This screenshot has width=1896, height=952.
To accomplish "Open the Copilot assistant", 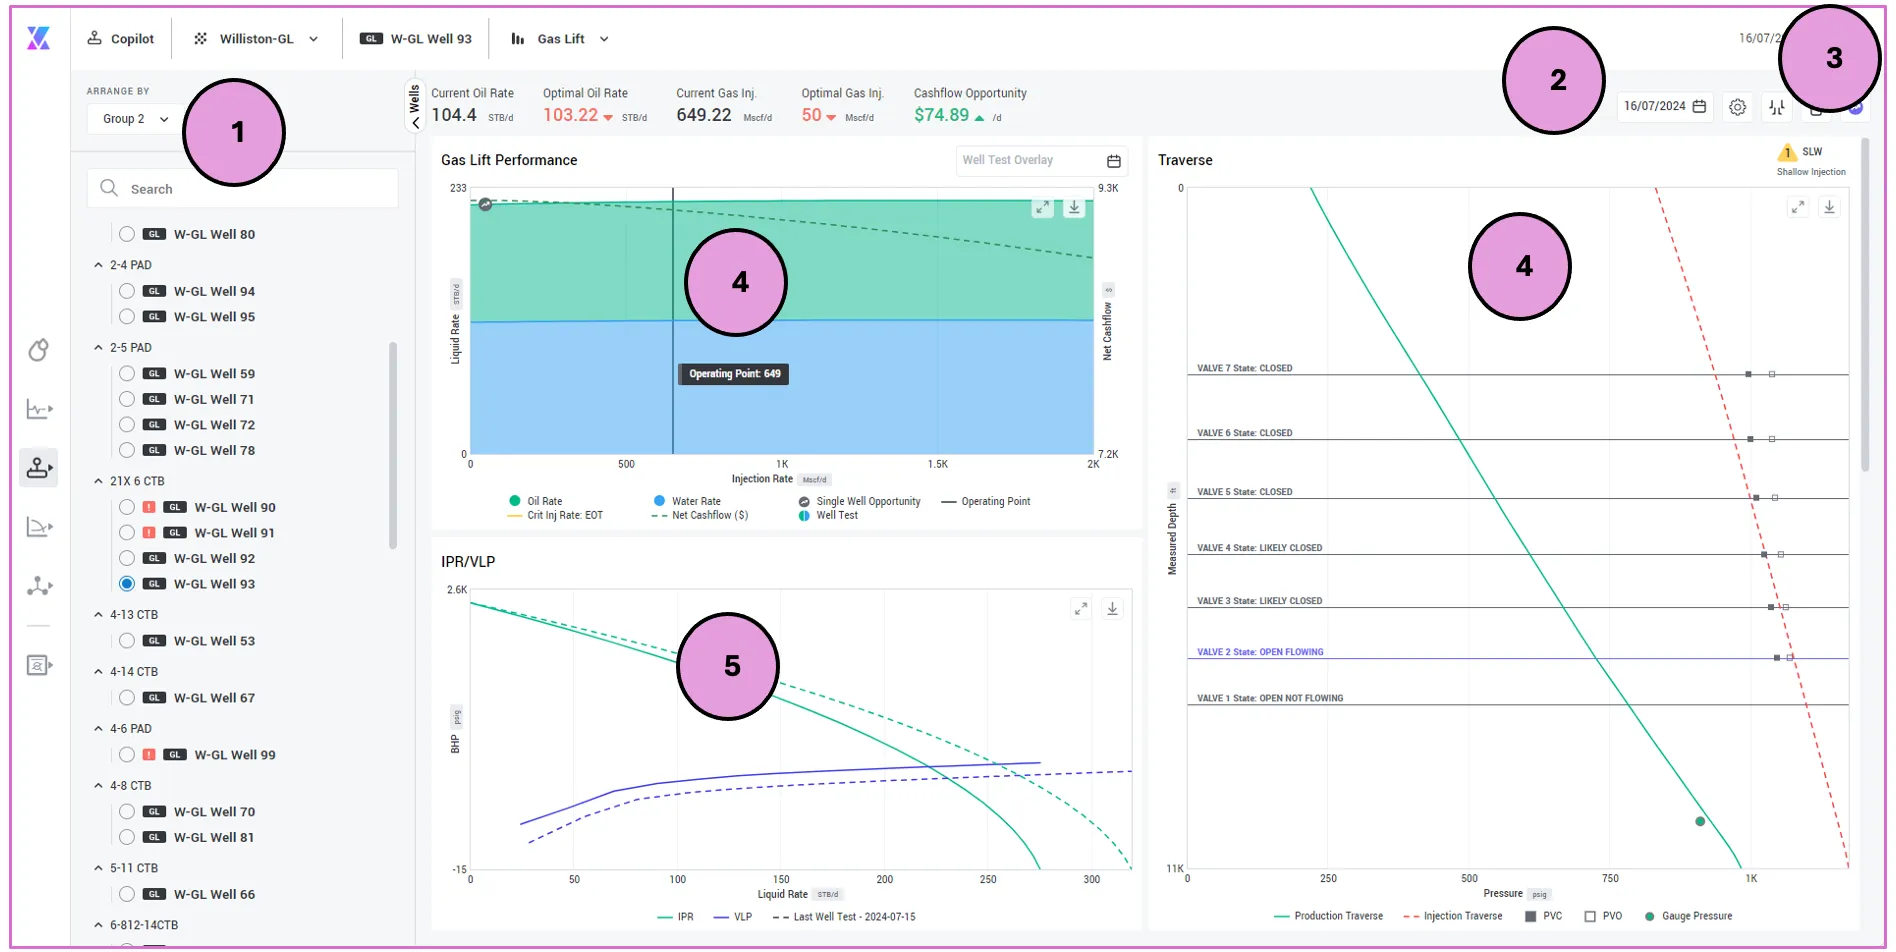I will tap(121, 39).
